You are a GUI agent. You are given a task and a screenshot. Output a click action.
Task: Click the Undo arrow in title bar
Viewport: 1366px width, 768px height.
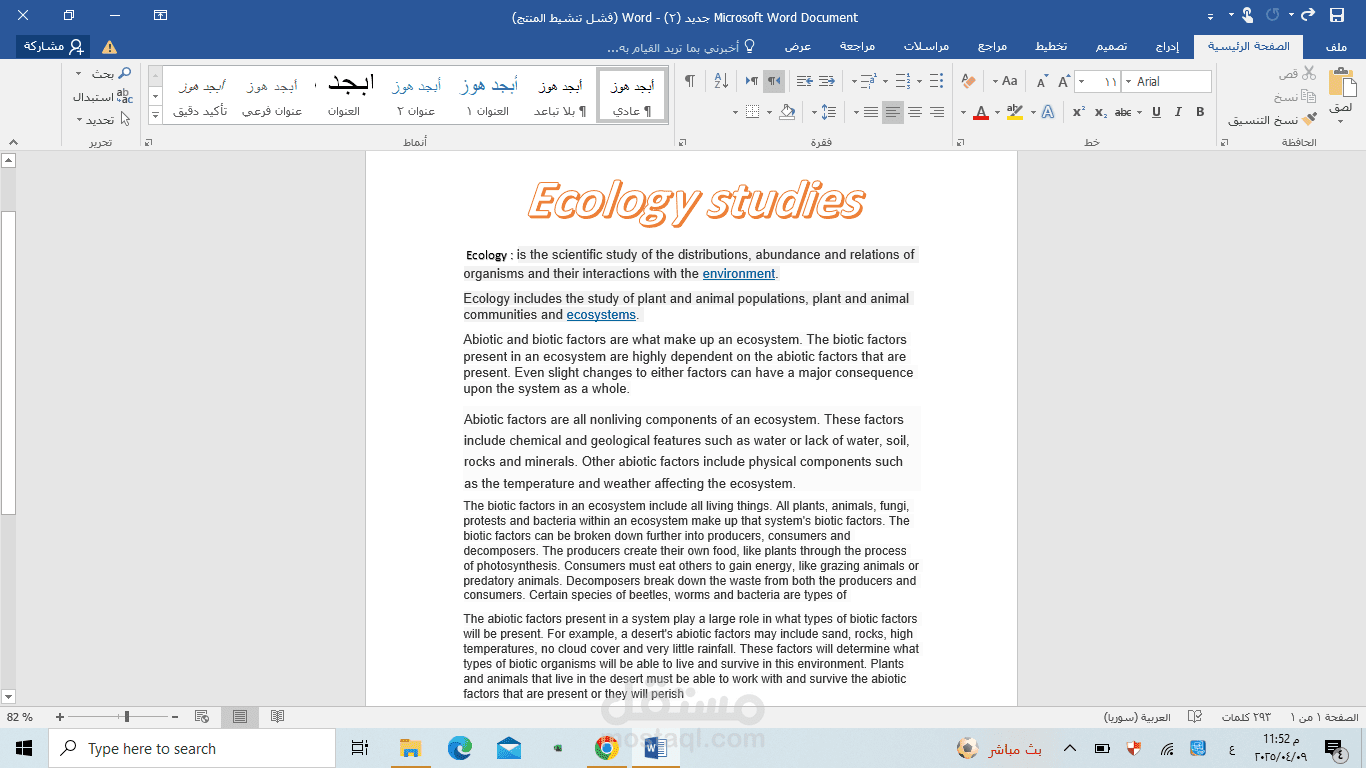pyautogui.click(x=1306, y=15)
